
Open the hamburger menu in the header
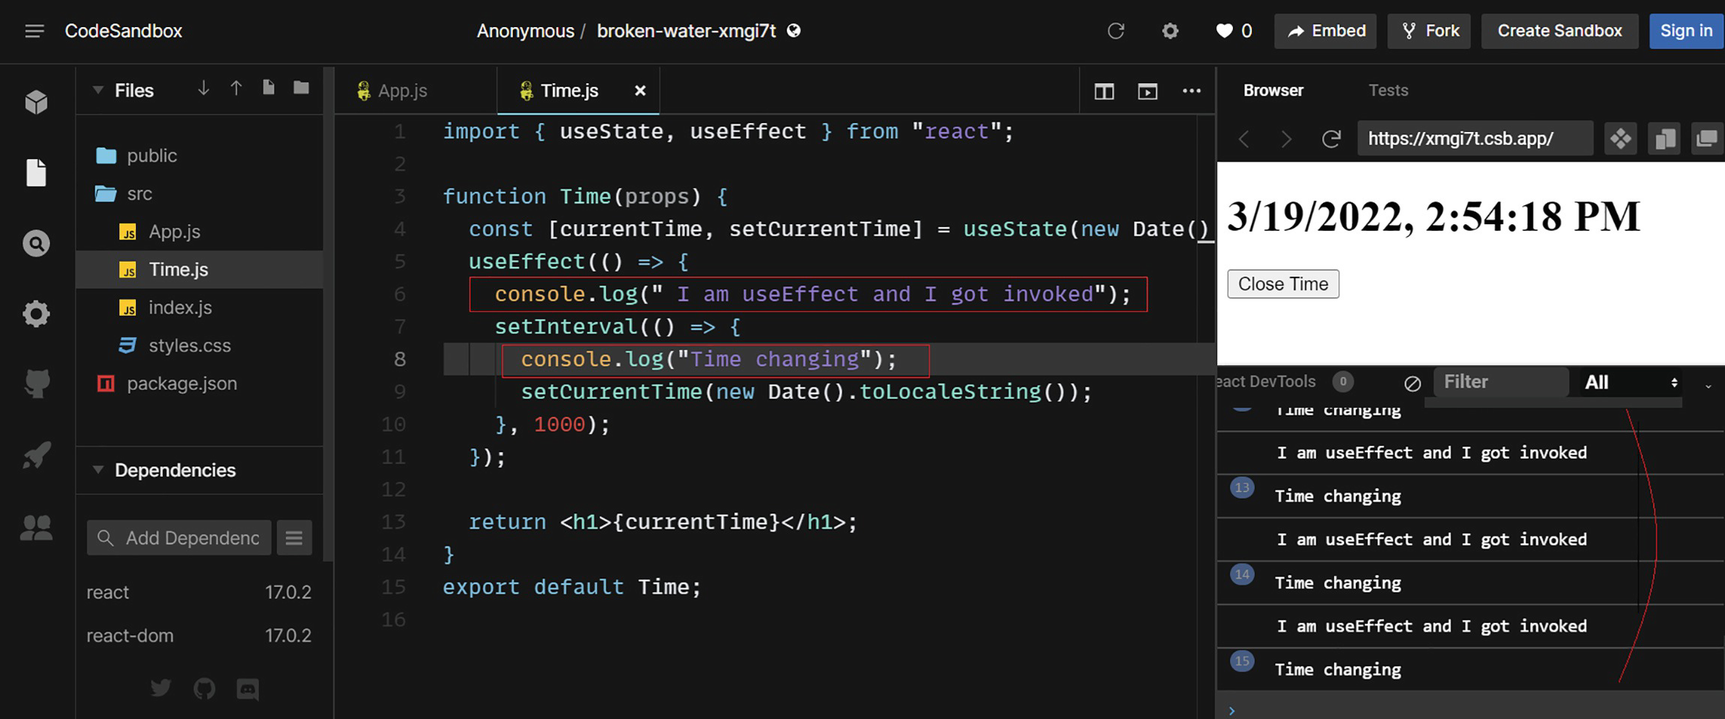click(x=34, y=31)
